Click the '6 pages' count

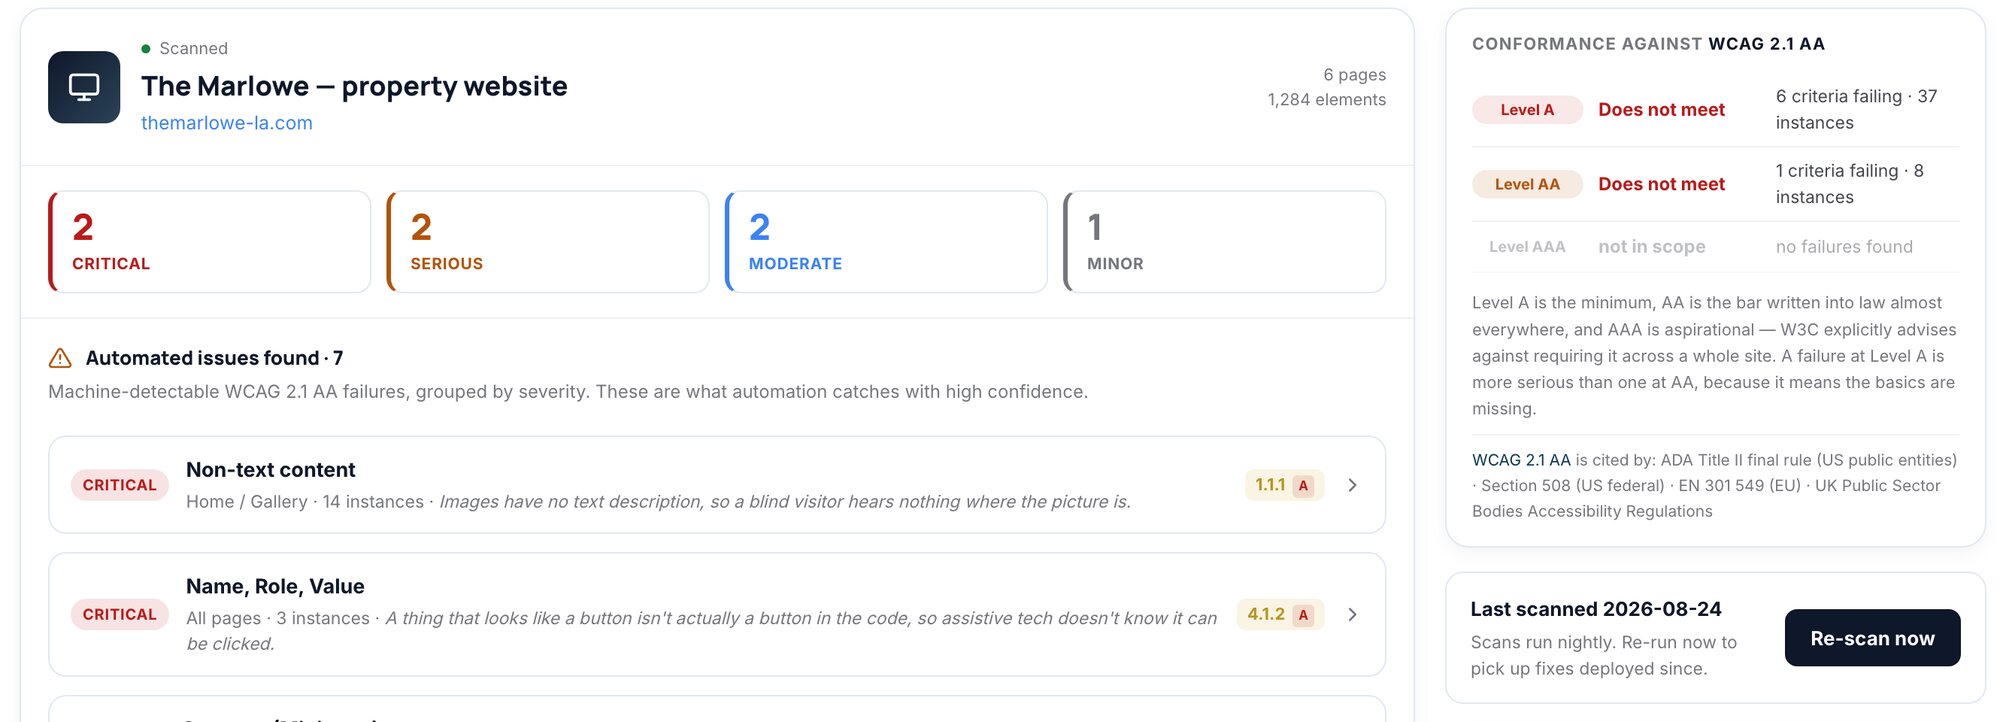pyautogui.click(x=1354, y=75)
